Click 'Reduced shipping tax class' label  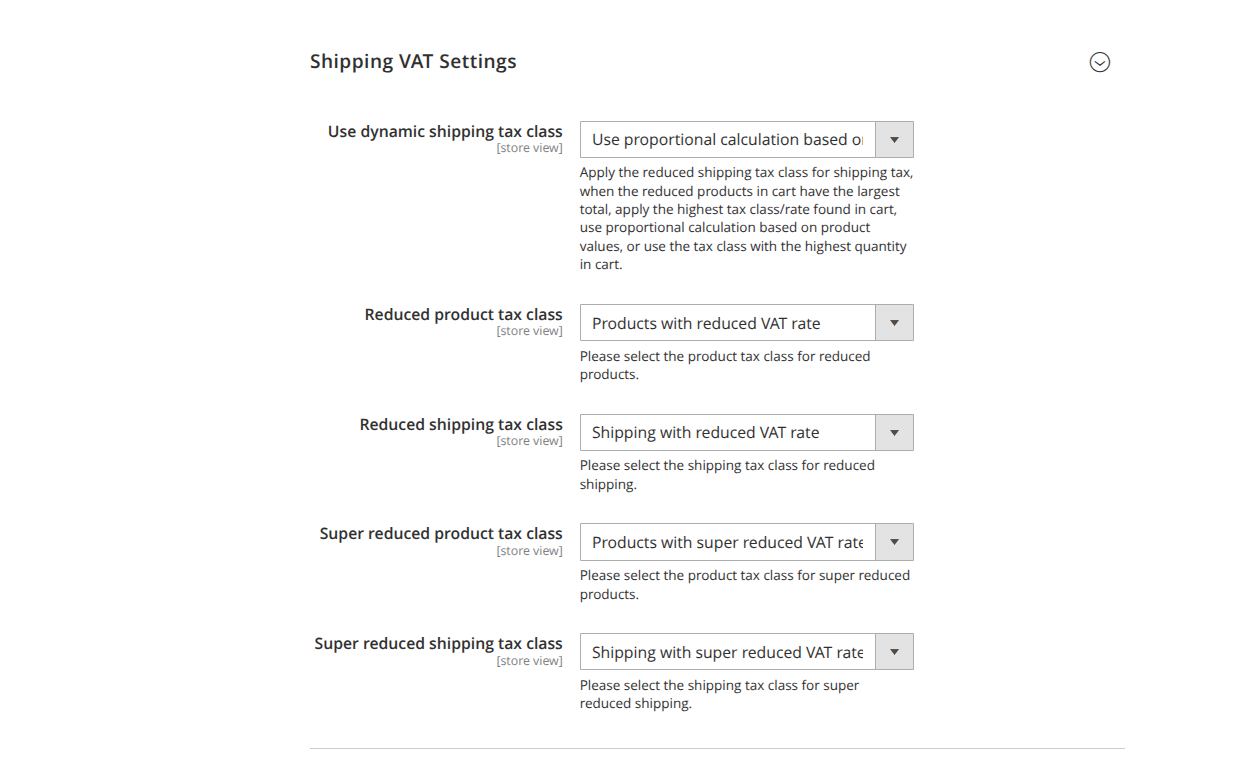click(x=461, y=425)
